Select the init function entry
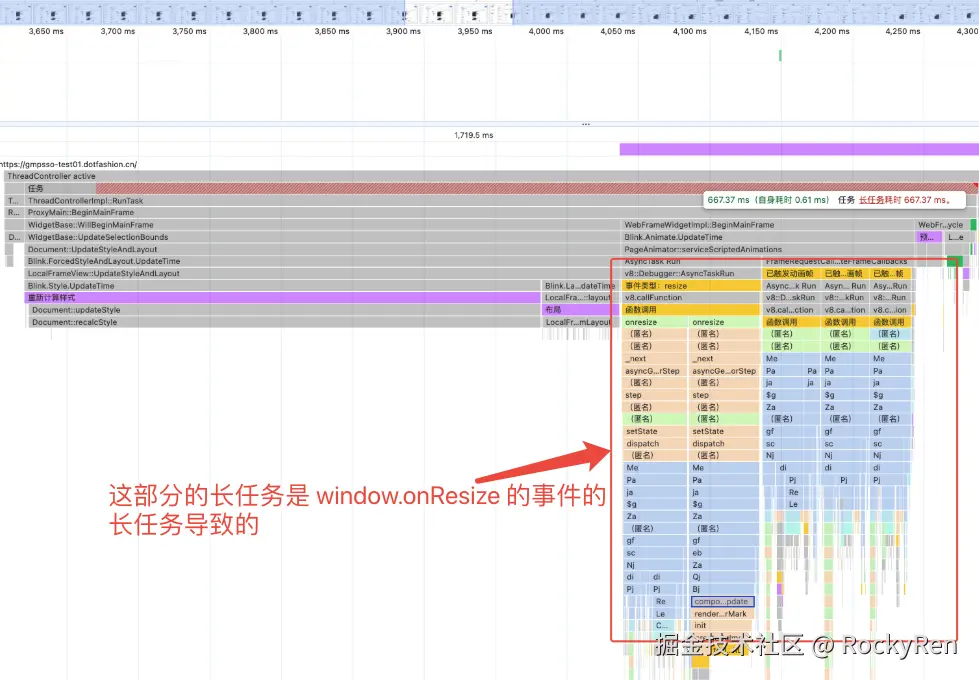This screenshot has height=680, width=979. pyautogui.click(x=722, y=625)
